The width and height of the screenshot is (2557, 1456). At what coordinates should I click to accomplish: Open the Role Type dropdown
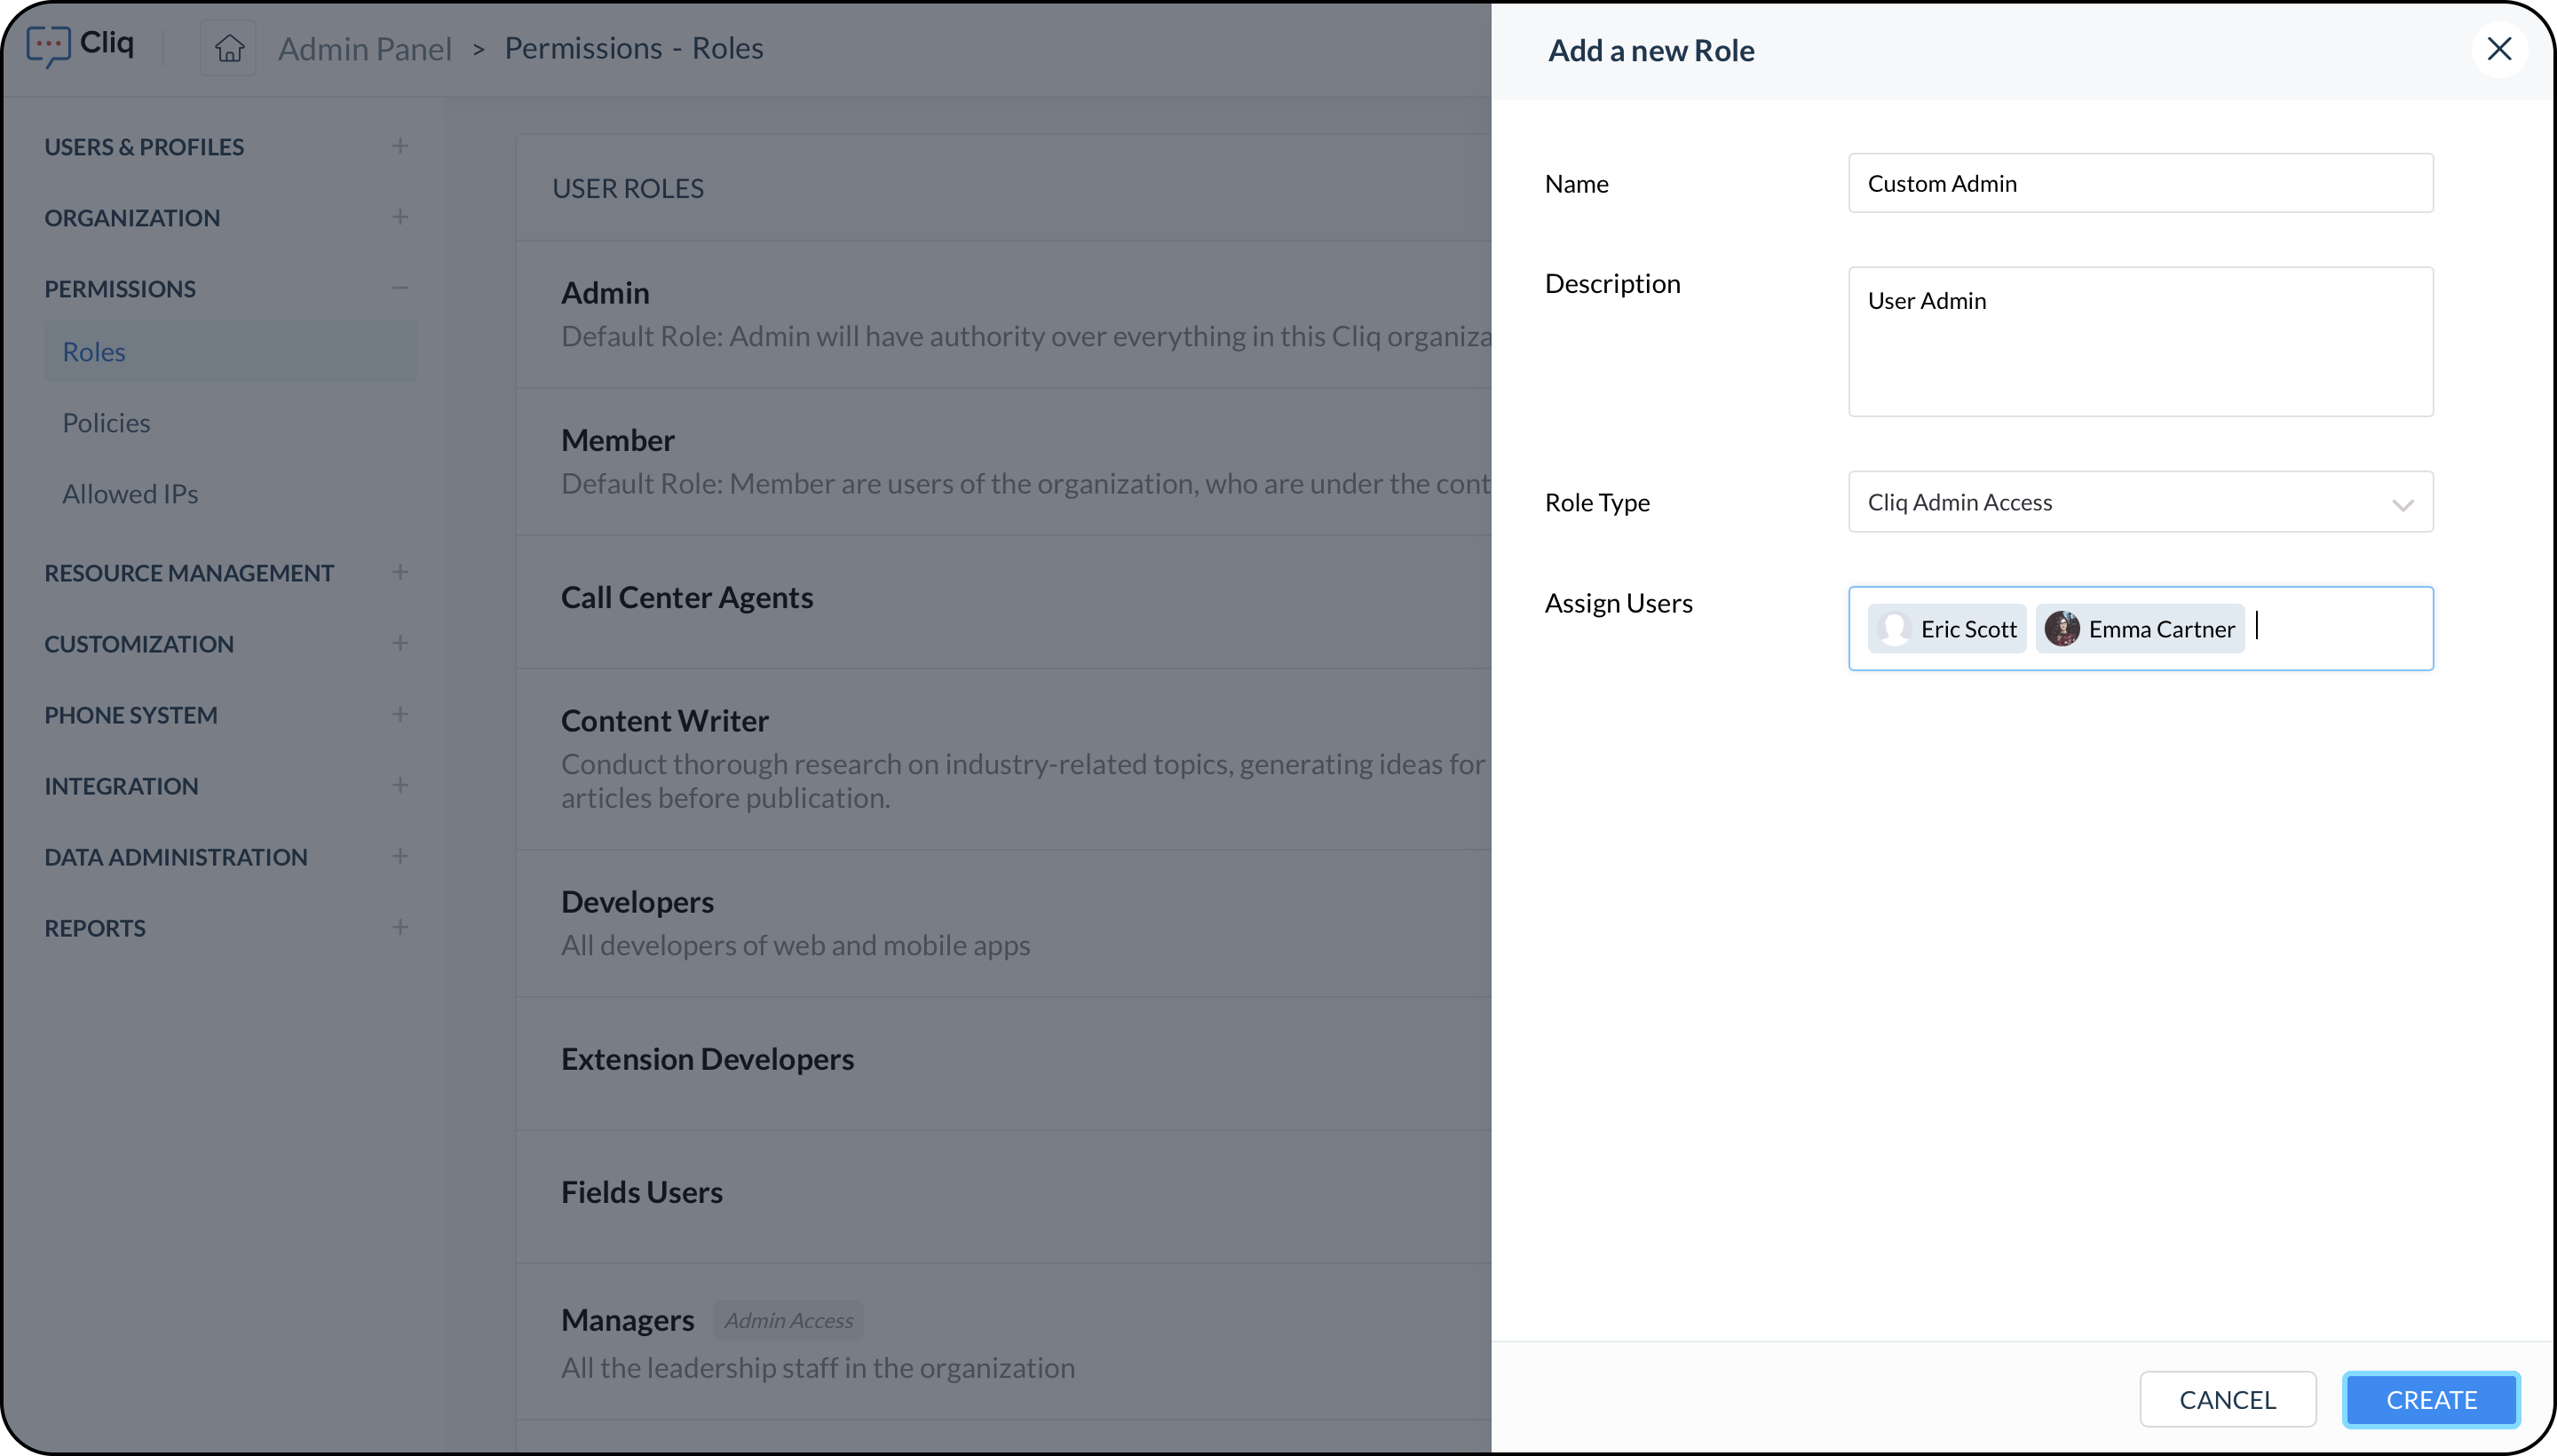[2140, 502]
